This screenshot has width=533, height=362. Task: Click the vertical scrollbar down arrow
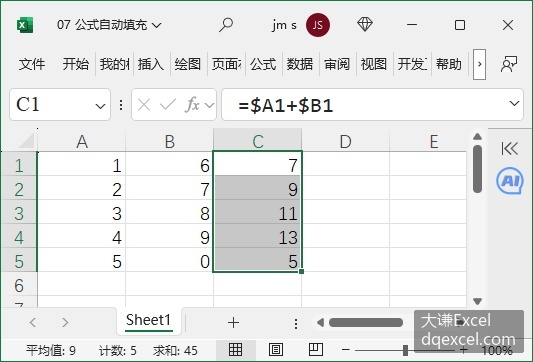(478, 301)
